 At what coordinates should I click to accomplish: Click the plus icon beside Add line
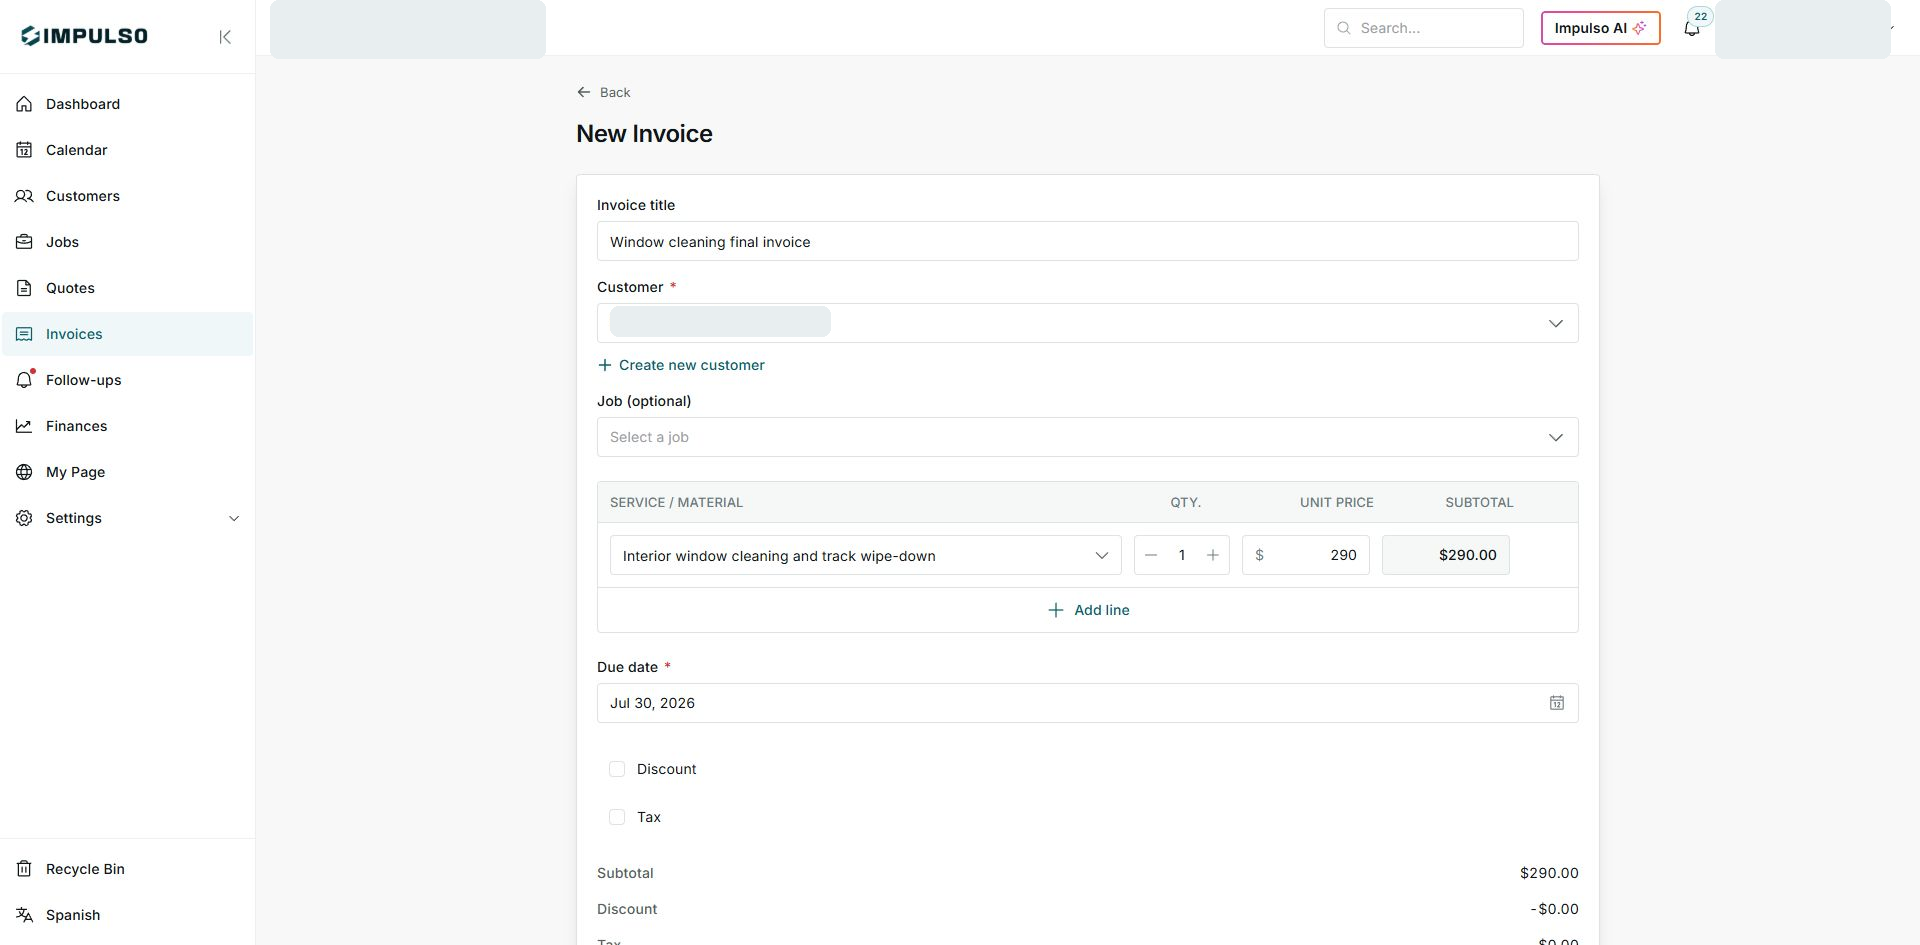coord(1055,610)
